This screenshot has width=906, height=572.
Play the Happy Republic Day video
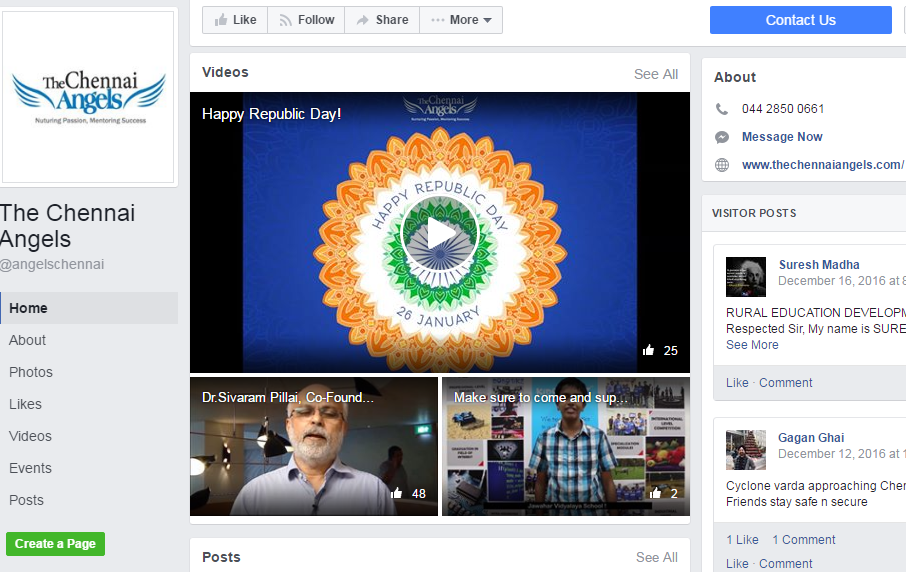440,234
